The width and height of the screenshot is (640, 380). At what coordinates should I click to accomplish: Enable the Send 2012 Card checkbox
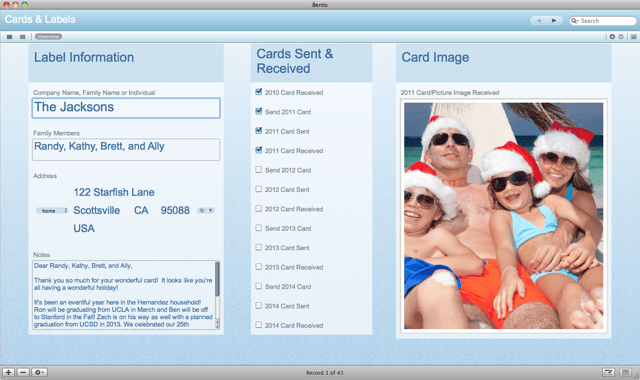pos(258,169)
